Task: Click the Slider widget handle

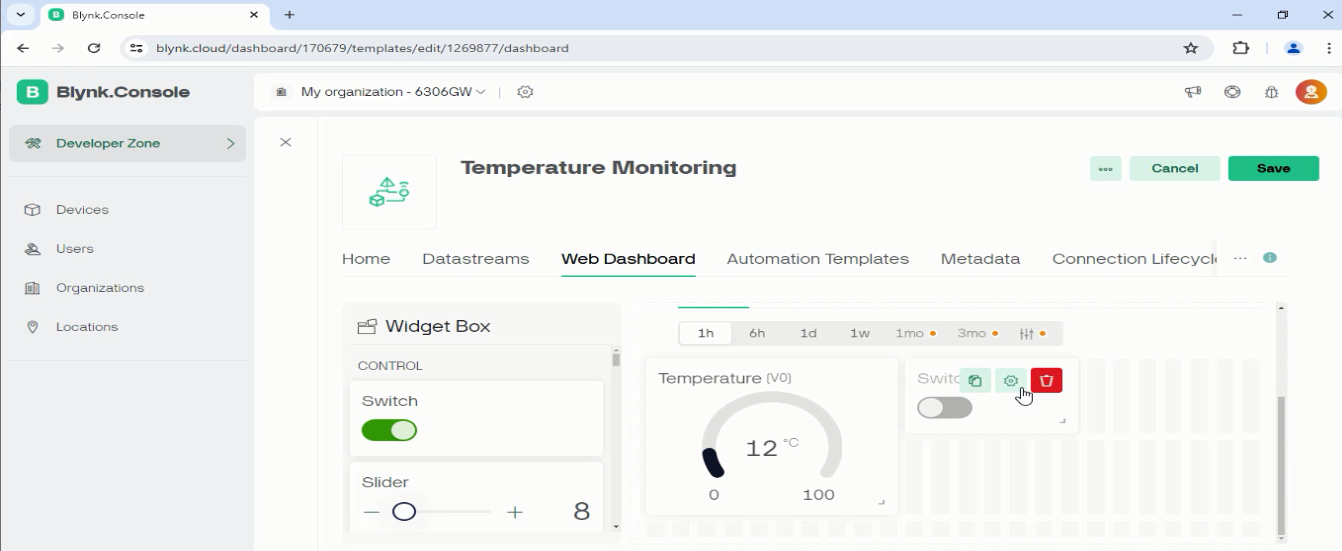Action: [404, 512]
